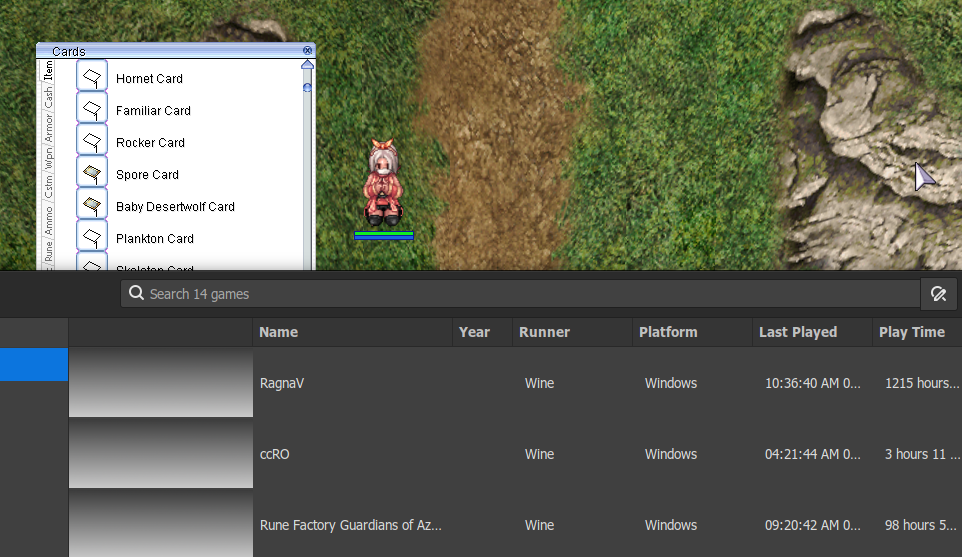962x557 pixels.
Task: Click the 3 hours 11 play time cell
Action: (x=922, y=455)
